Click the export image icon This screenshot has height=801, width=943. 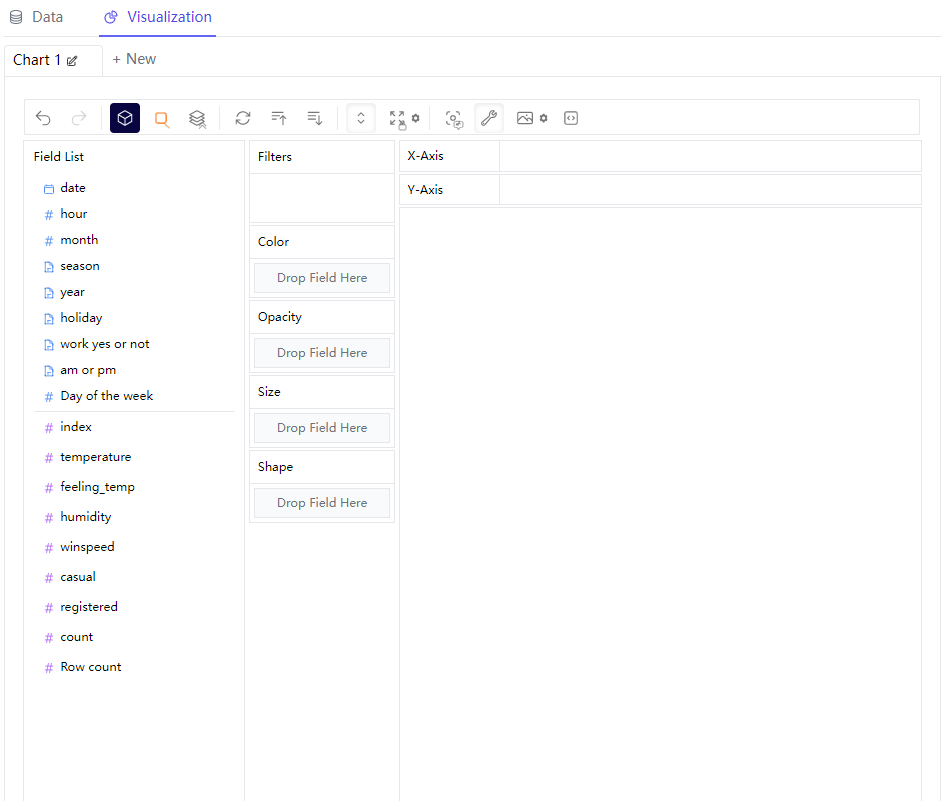coord(525,118)
